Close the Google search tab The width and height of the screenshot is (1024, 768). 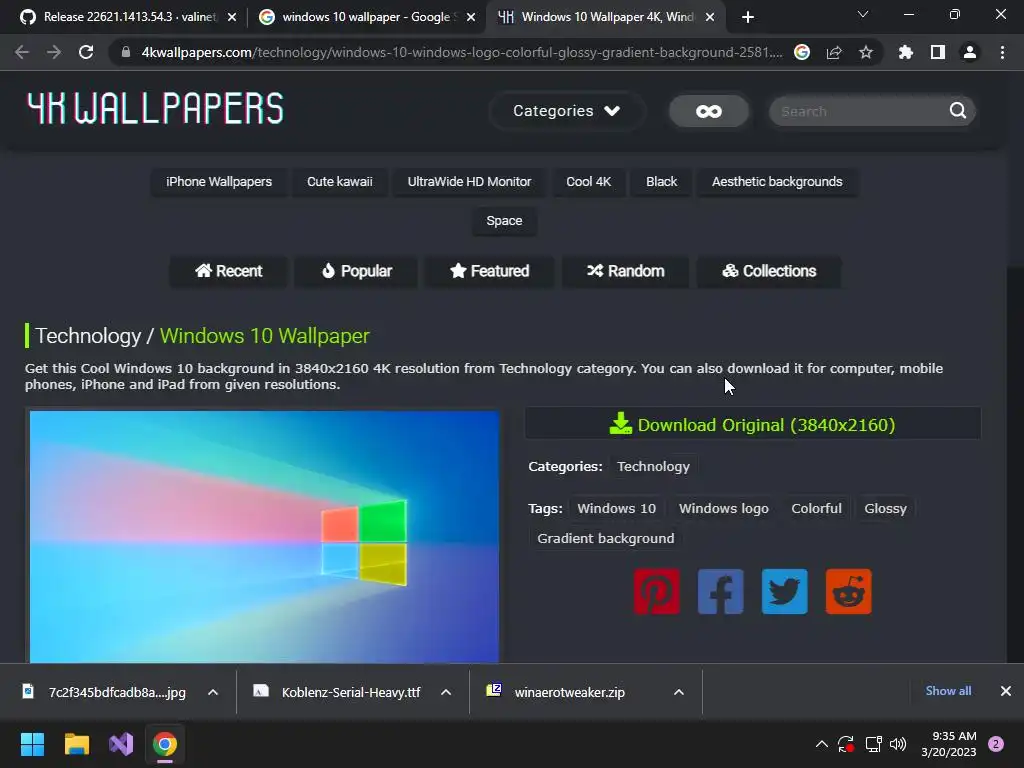coord(471,17)
